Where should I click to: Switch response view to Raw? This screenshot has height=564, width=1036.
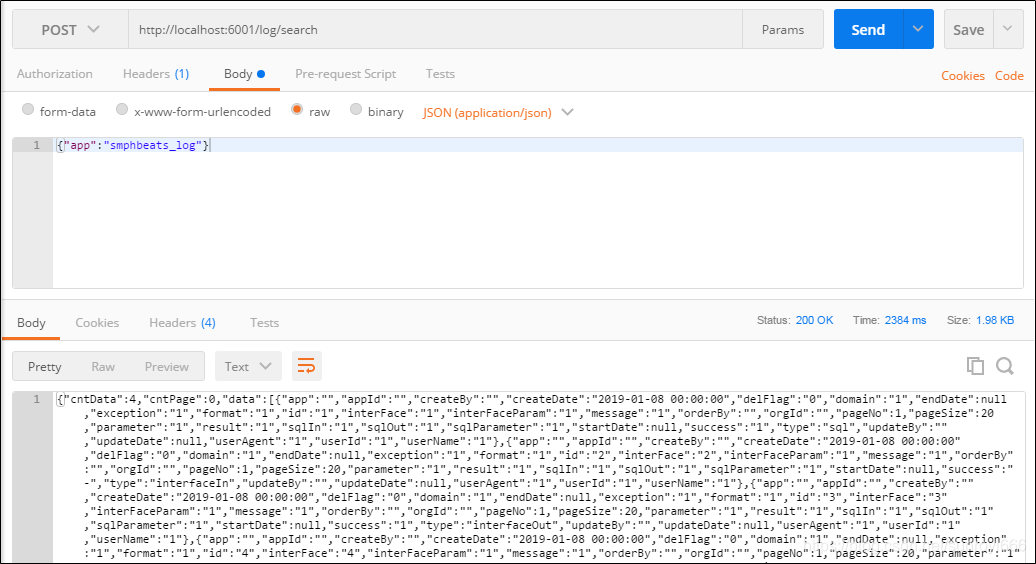coord(103,367)
